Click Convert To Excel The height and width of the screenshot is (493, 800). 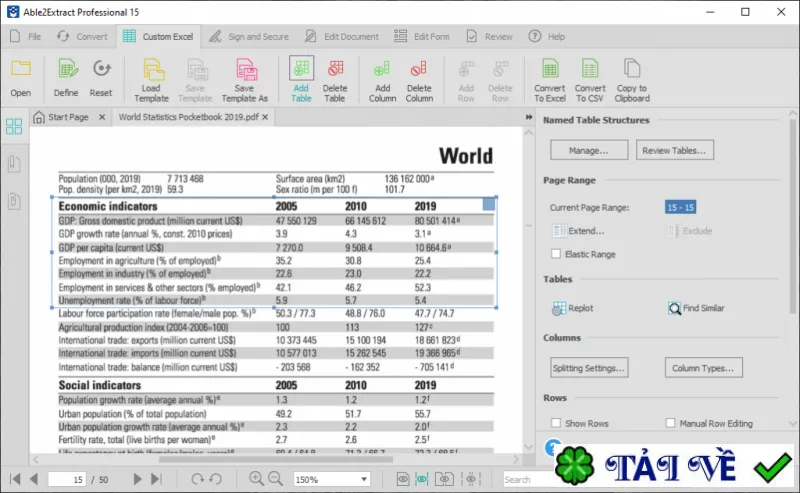(x=549, y=80)
